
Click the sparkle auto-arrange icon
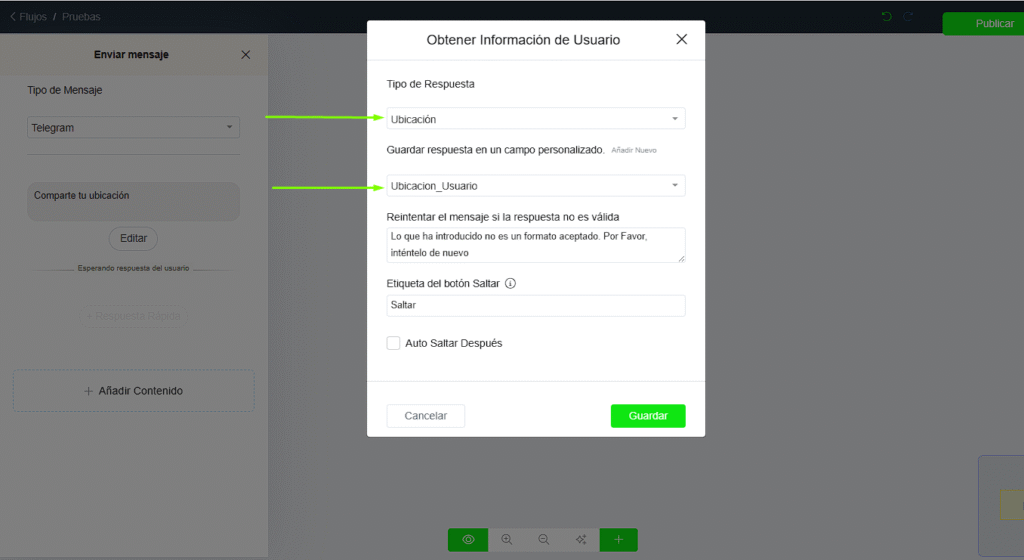point(581,540)
